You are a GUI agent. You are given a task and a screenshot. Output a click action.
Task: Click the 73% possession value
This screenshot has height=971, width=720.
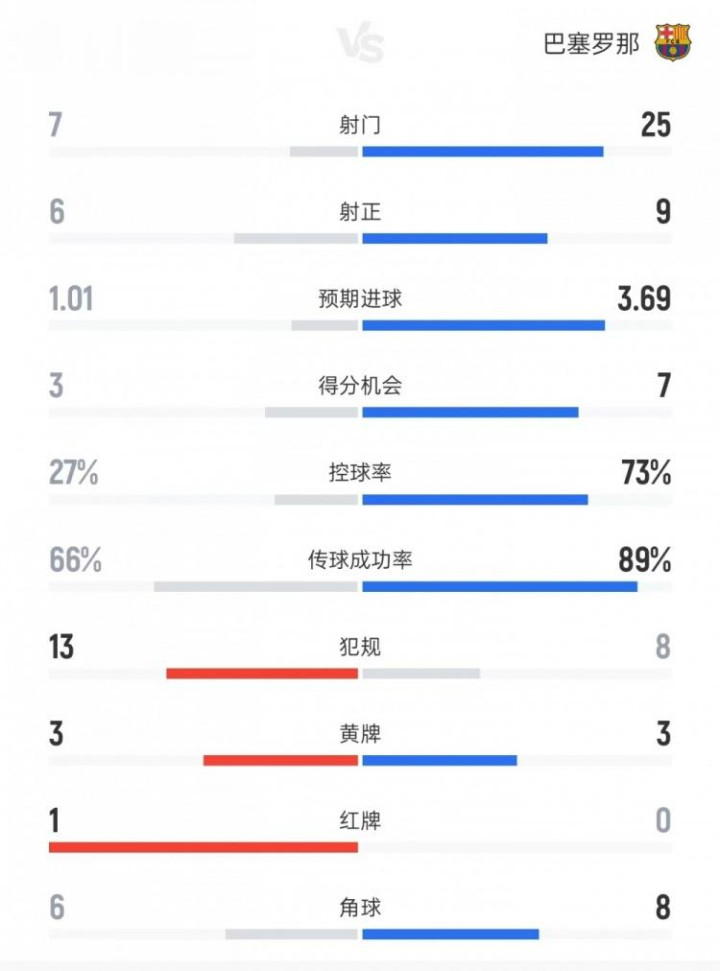645,473
